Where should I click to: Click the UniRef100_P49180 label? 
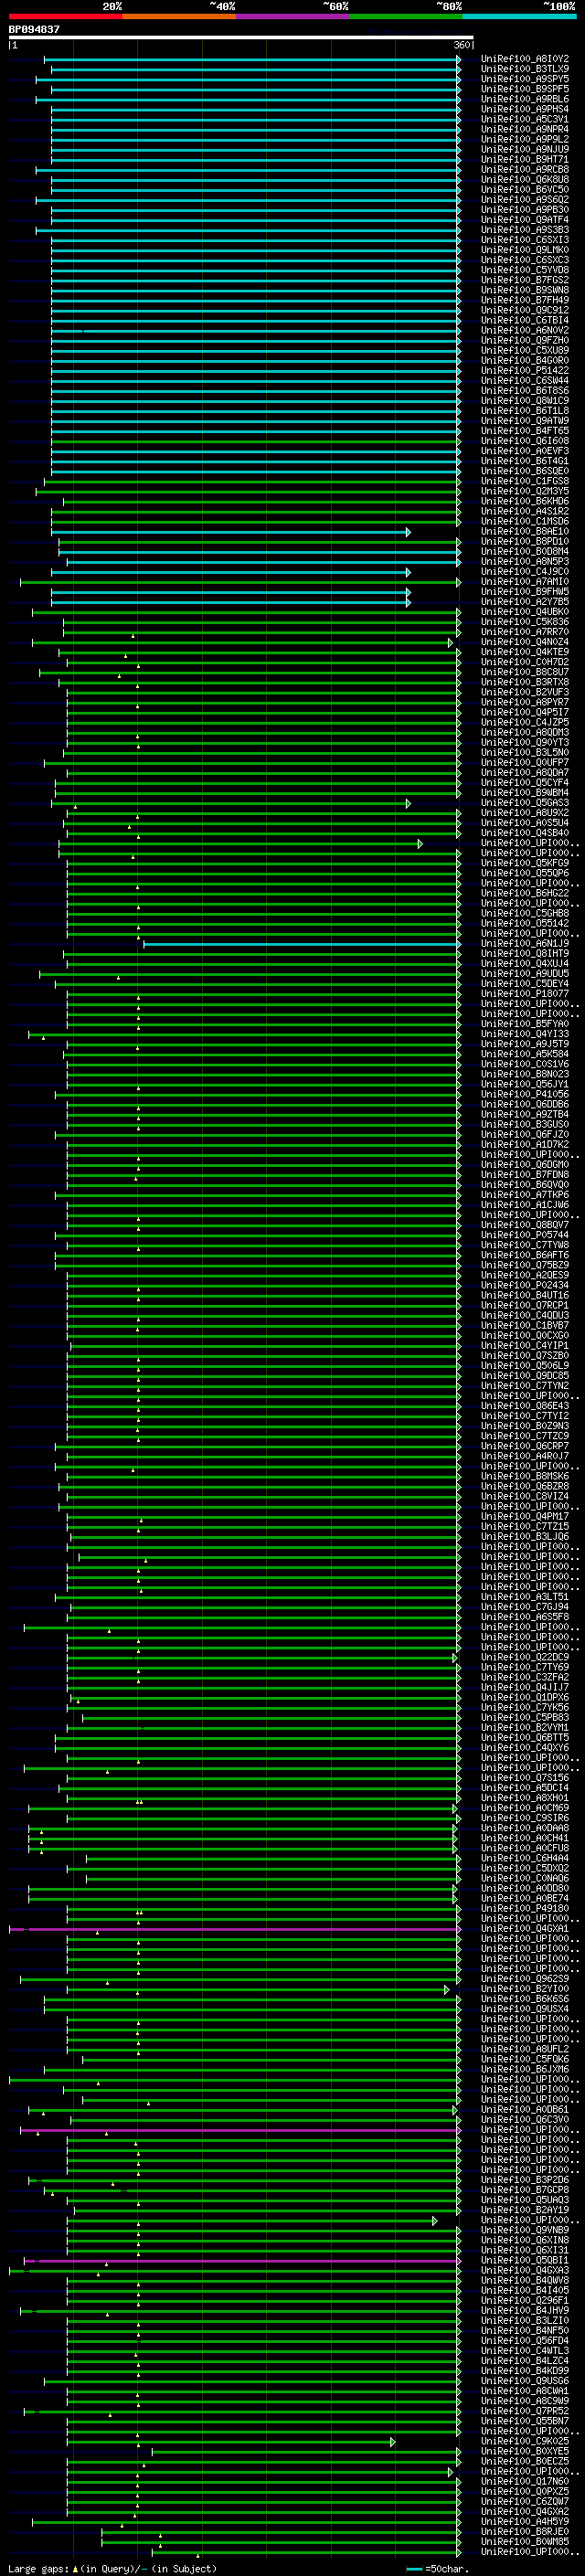coord(525,1909)
